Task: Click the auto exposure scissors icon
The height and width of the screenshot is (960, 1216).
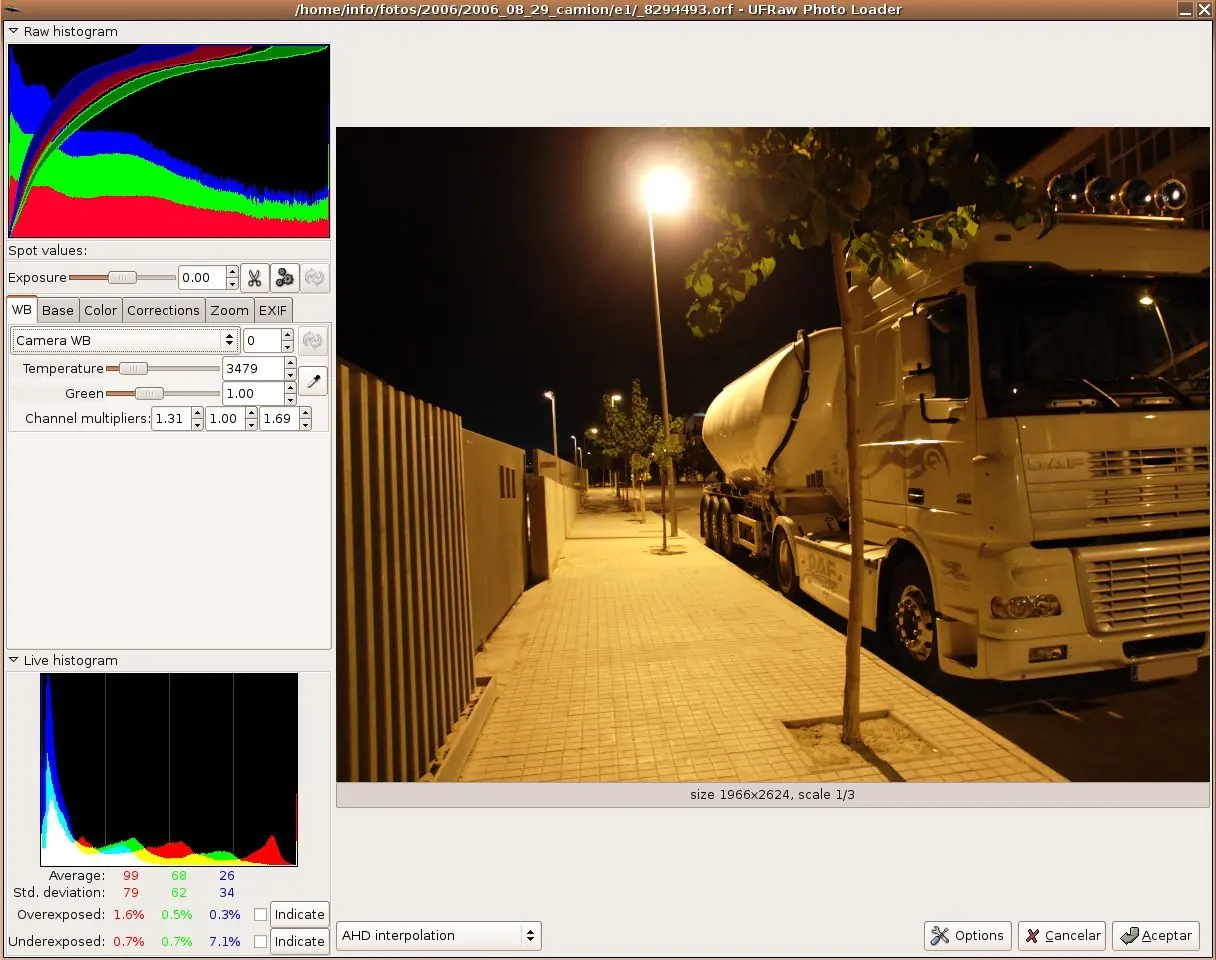Action: click(x=255, y=278)
